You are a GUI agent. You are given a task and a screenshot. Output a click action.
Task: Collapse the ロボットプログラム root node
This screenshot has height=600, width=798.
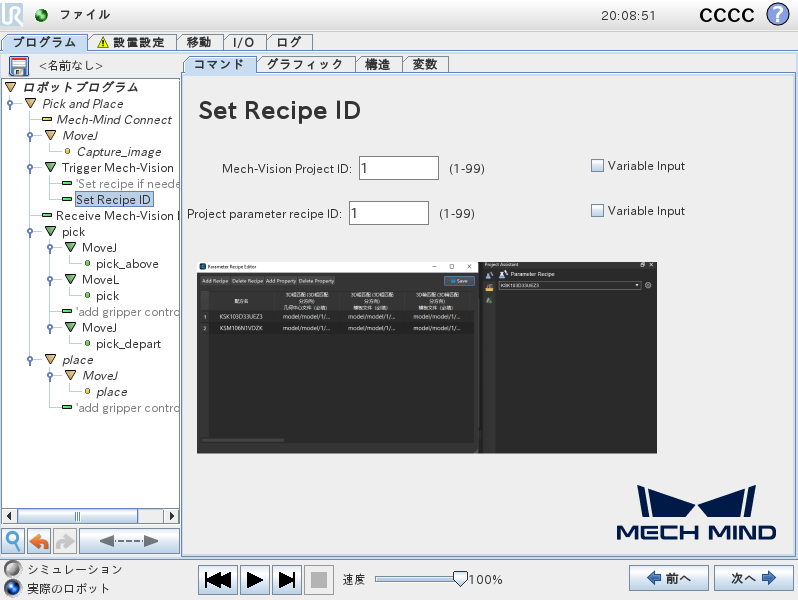[x=11, y=88]
